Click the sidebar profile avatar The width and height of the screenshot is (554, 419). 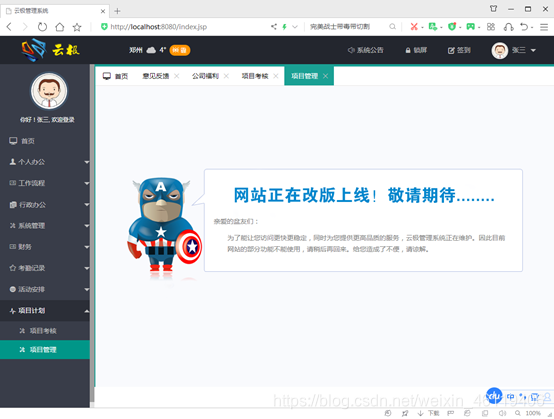49,91
